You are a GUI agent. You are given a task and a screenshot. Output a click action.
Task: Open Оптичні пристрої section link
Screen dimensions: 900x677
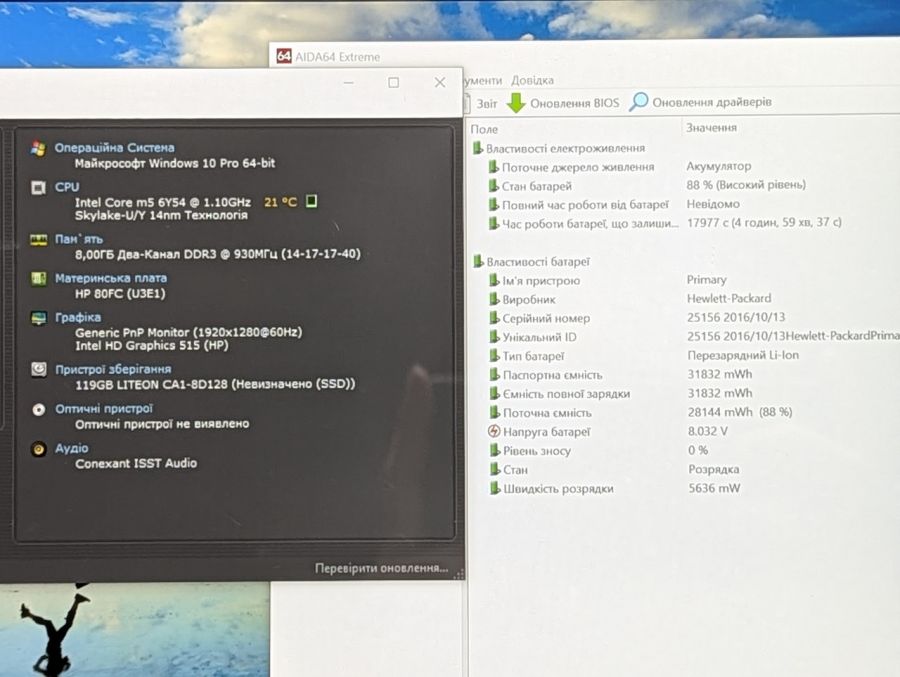point(103,408)
